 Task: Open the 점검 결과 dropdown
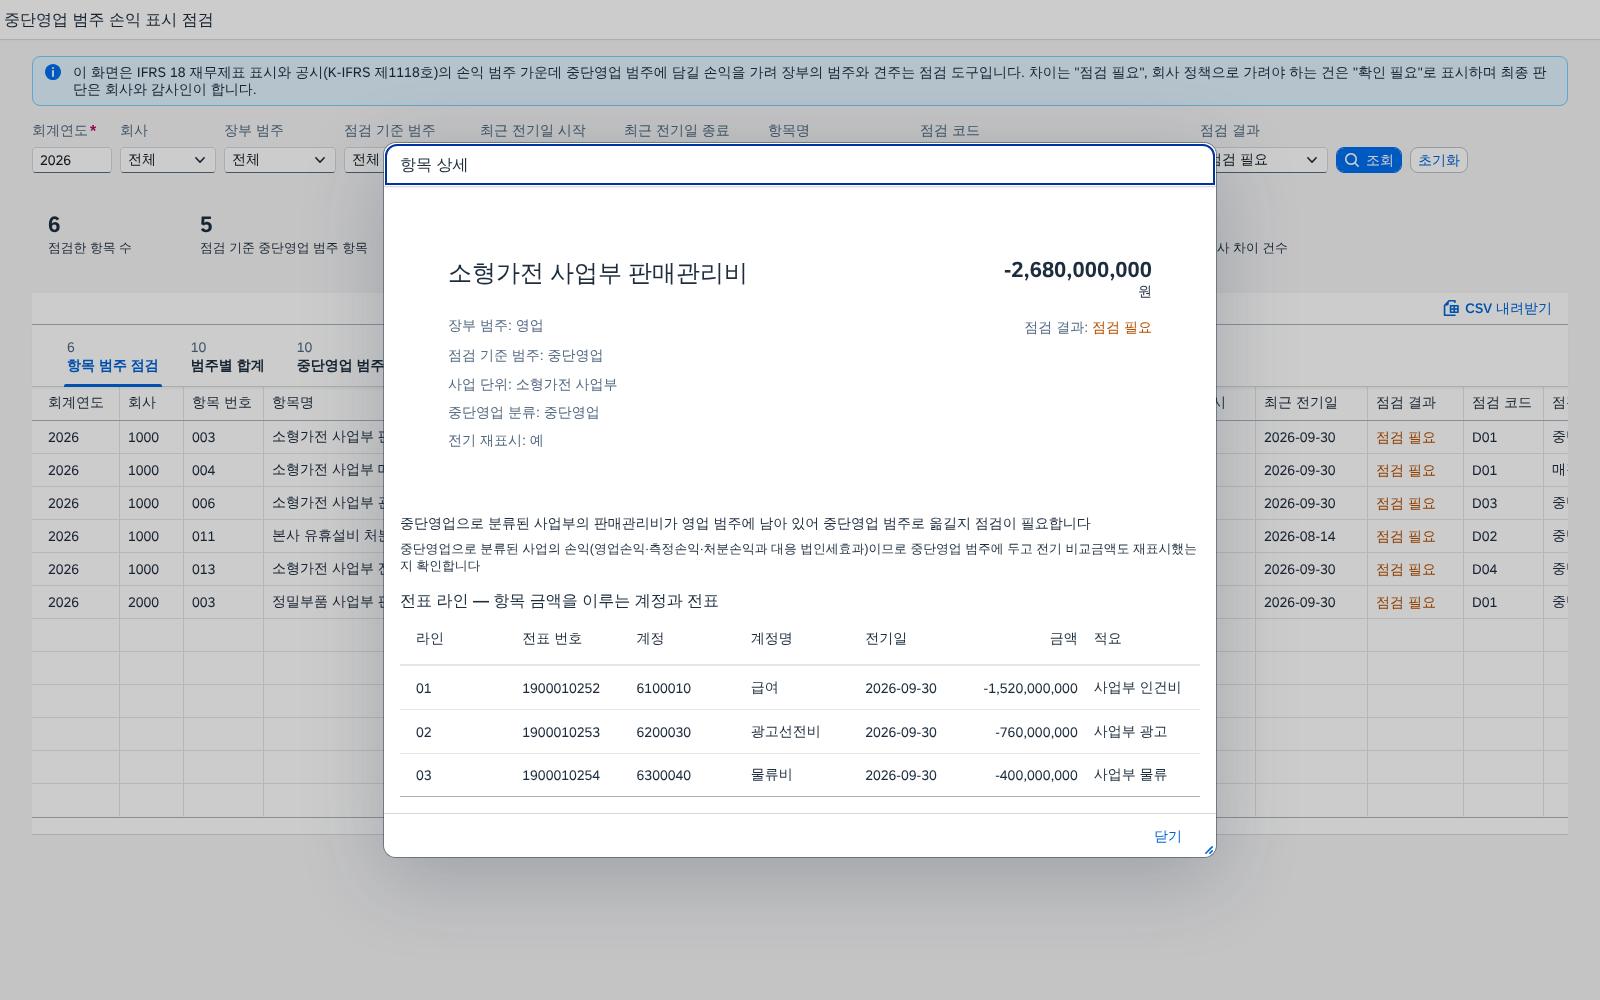point(1264,160)
